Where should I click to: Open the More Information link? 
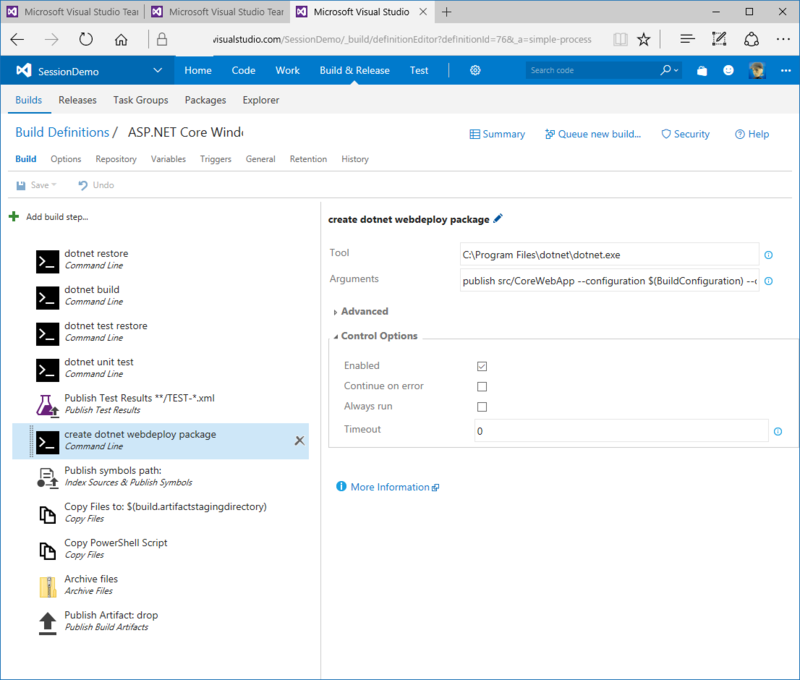click(388, 487)
